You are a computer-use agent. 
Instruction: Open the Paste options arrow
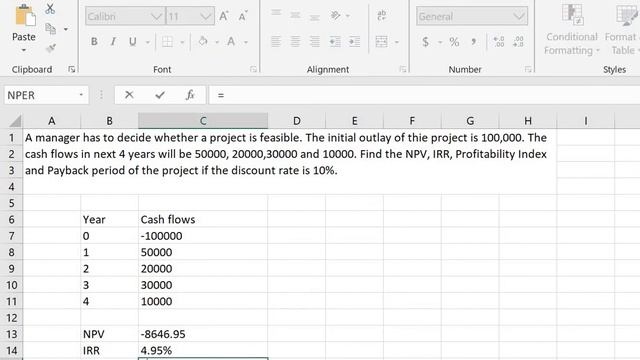24,51
